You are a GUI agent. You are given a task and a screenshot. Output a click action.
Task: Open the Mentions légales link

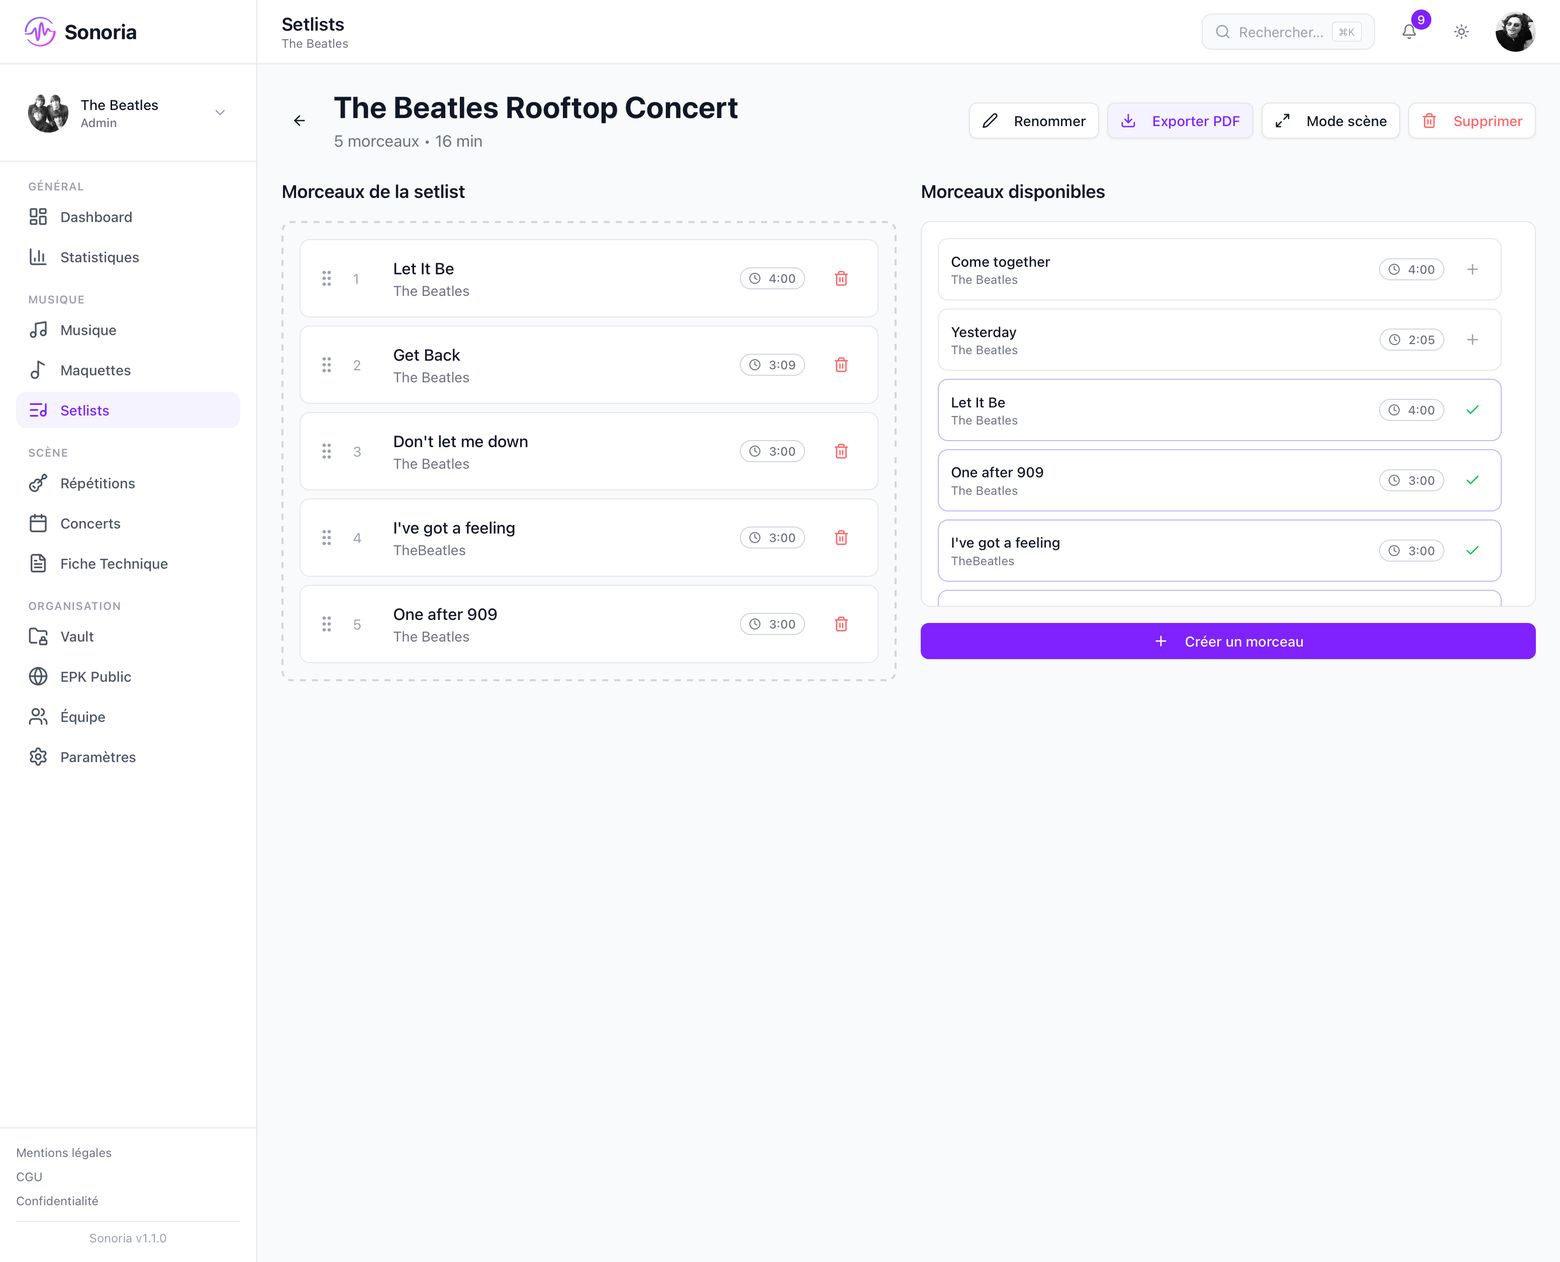pos(64,1153)
